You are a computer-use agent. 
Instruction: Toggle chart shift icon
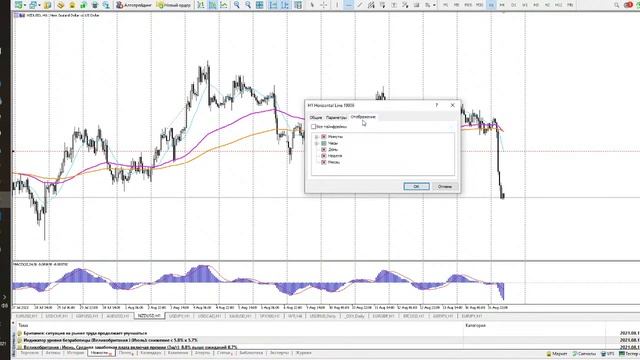285,5
